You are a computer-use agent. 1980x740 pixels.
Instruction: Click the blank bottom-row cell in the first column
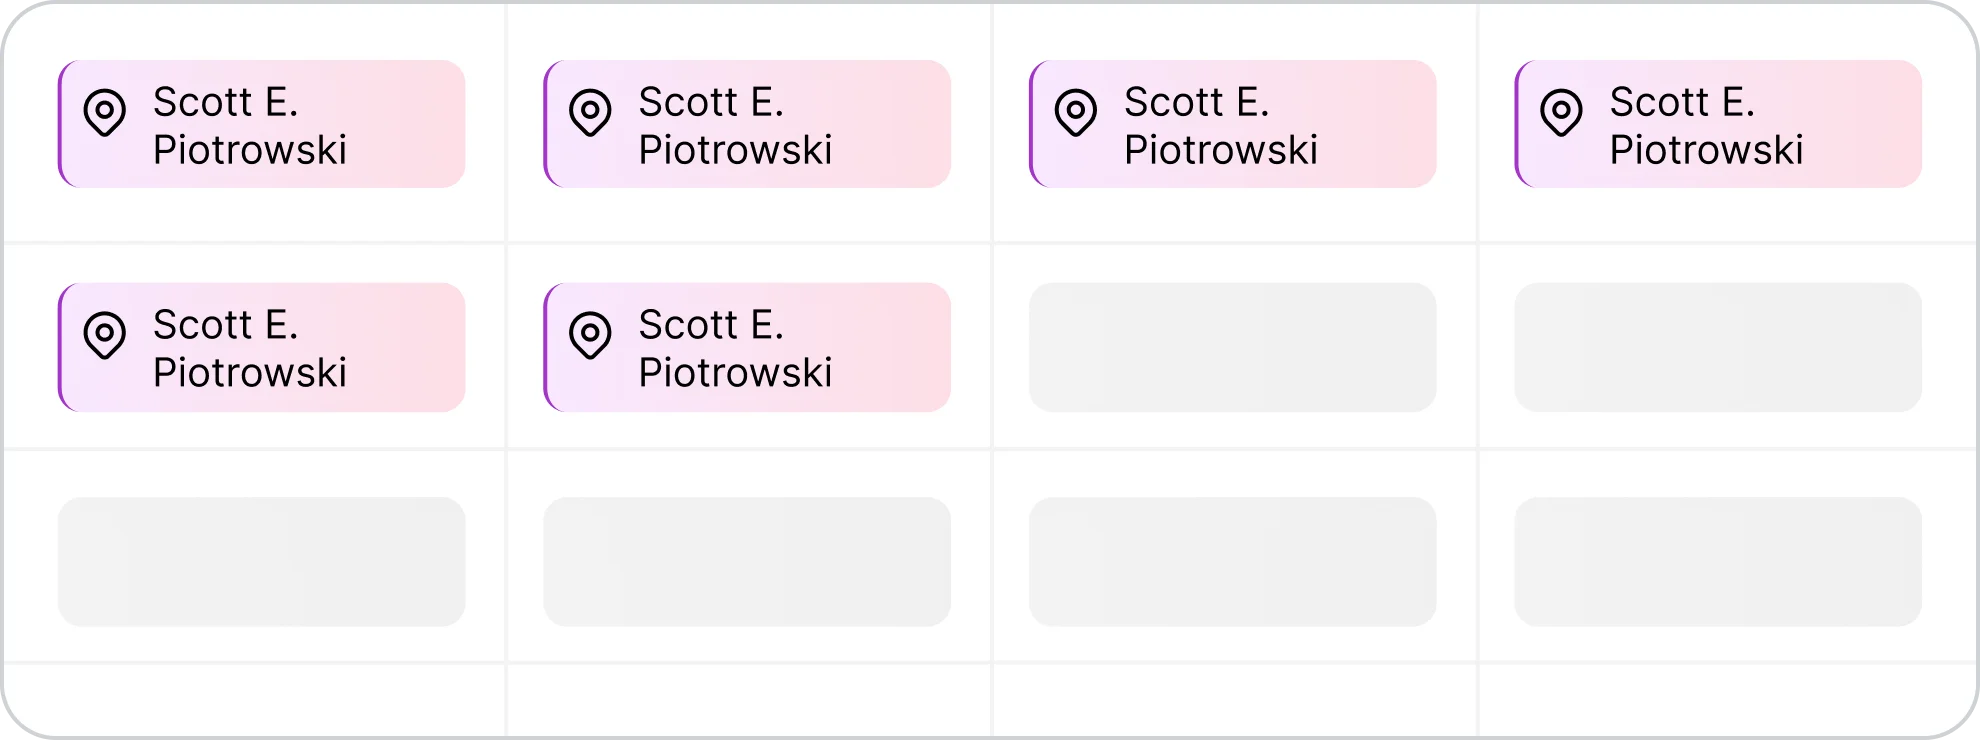pyautogui.click(x=255, y=700)
